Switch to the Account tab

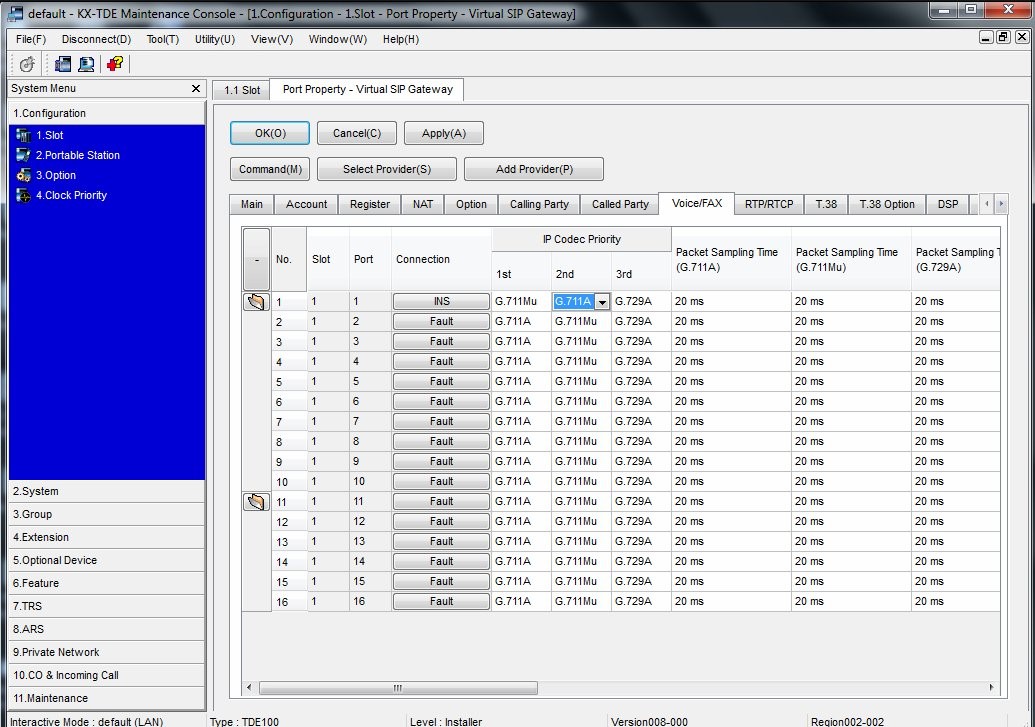click(x=306, y=205)
